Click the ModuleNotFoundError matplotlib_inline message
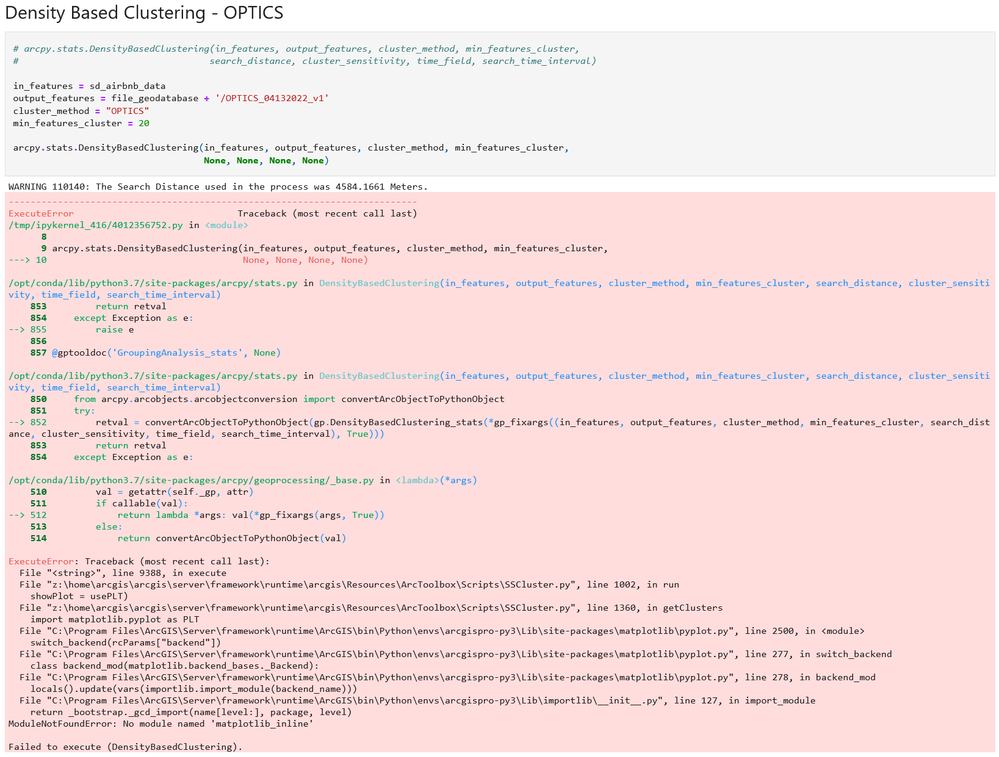The image size is (999, 757). [x=160, y=723]
